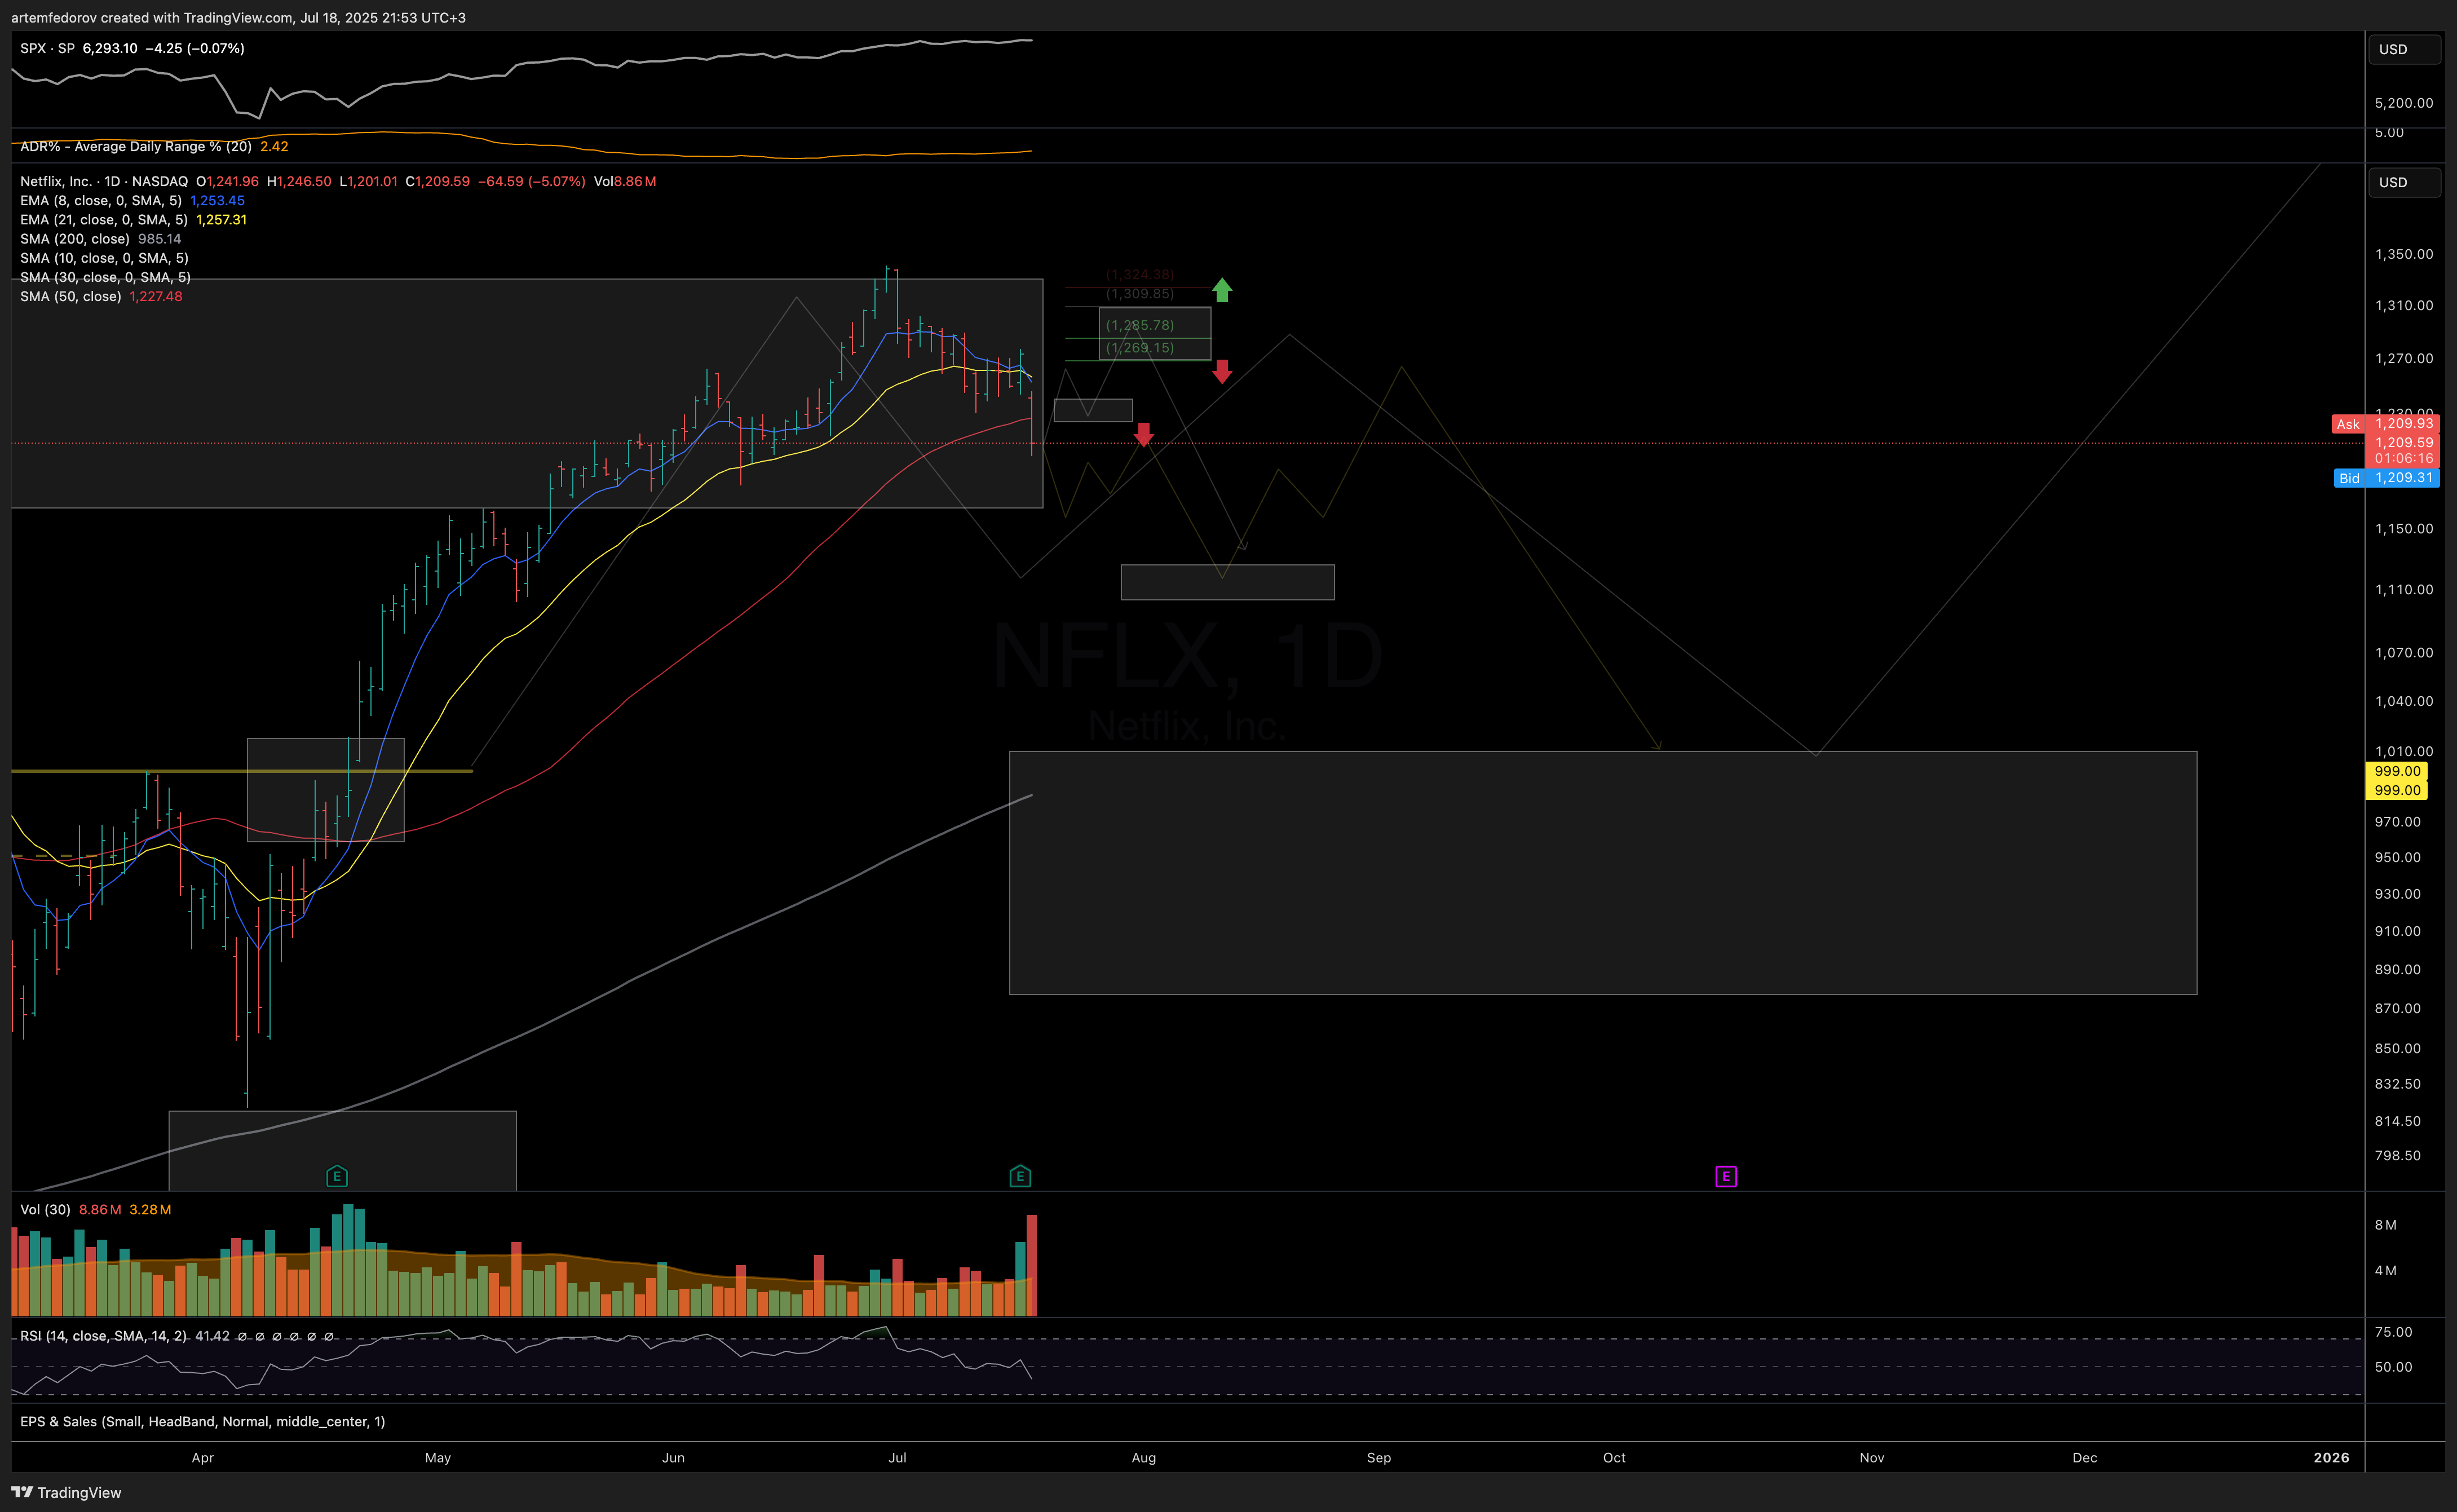
Task: Click the RSI value 41.42
Action: [212, 1336]
